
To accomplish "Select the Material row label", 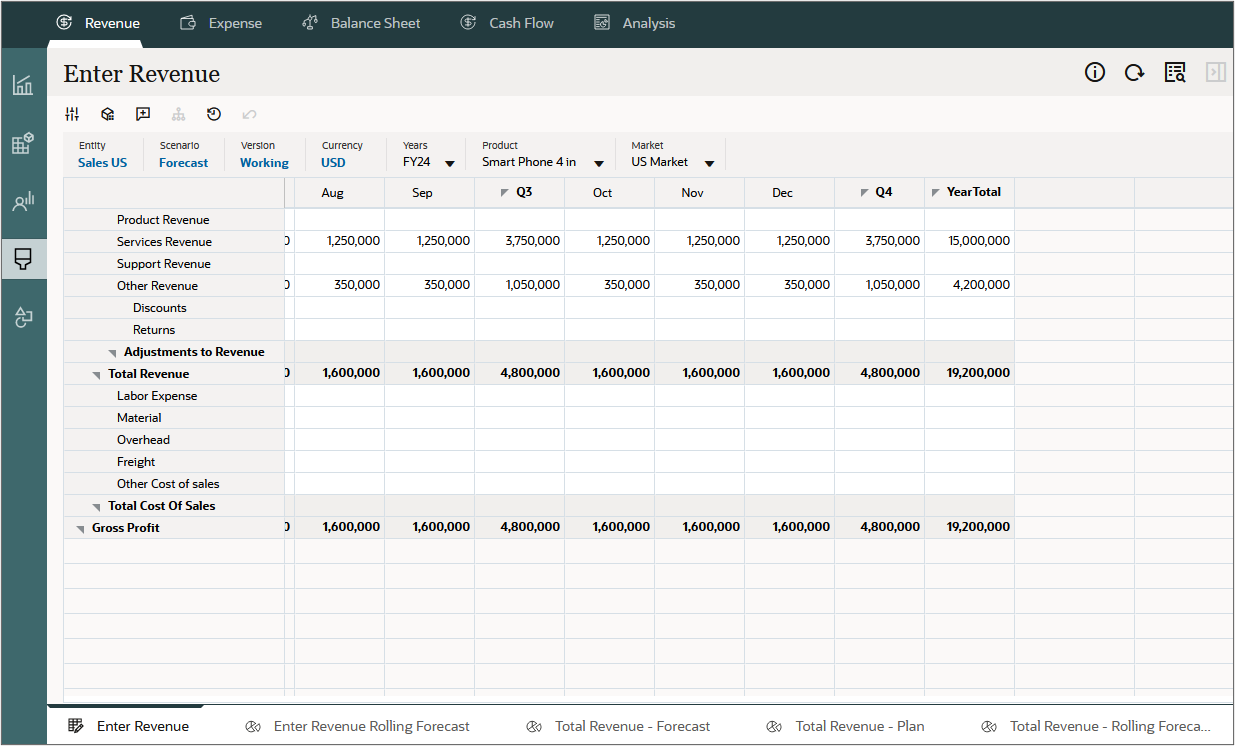I will [139, 417].
